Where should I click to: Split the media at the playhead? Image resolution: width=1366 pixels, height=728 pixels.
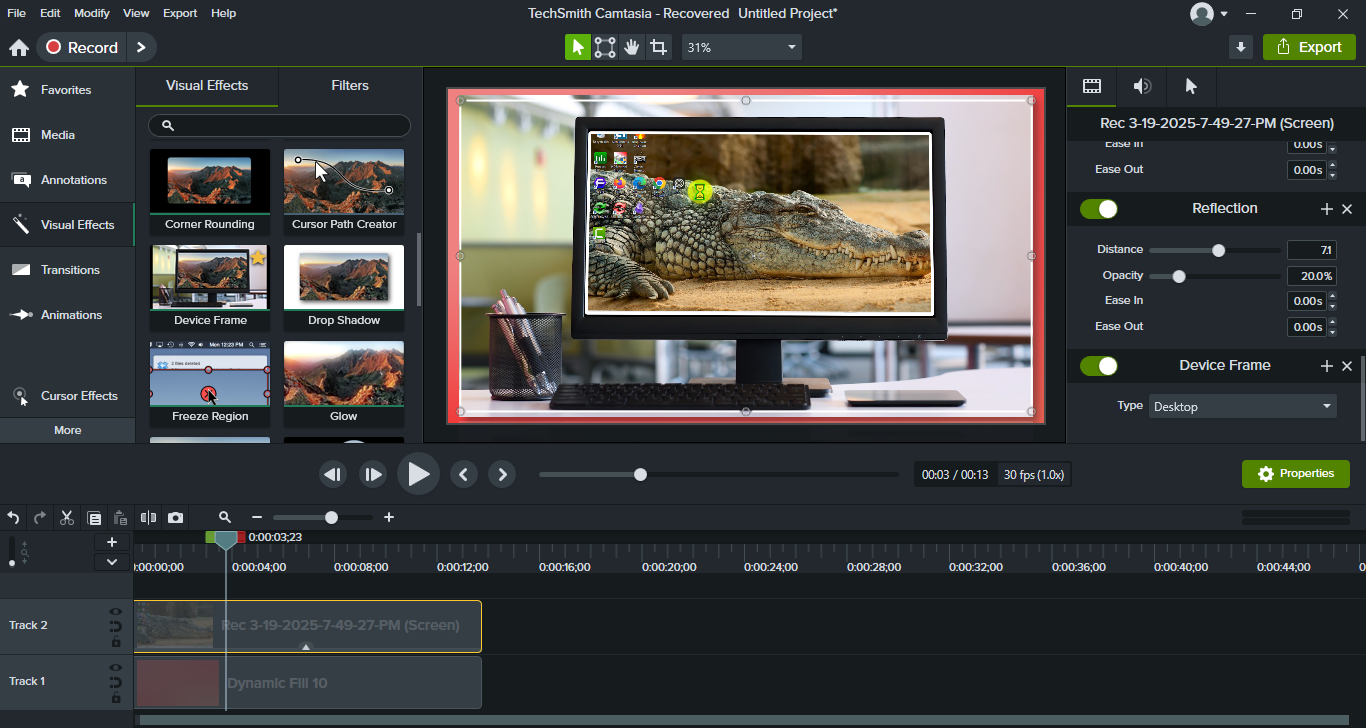pos(148,517)
